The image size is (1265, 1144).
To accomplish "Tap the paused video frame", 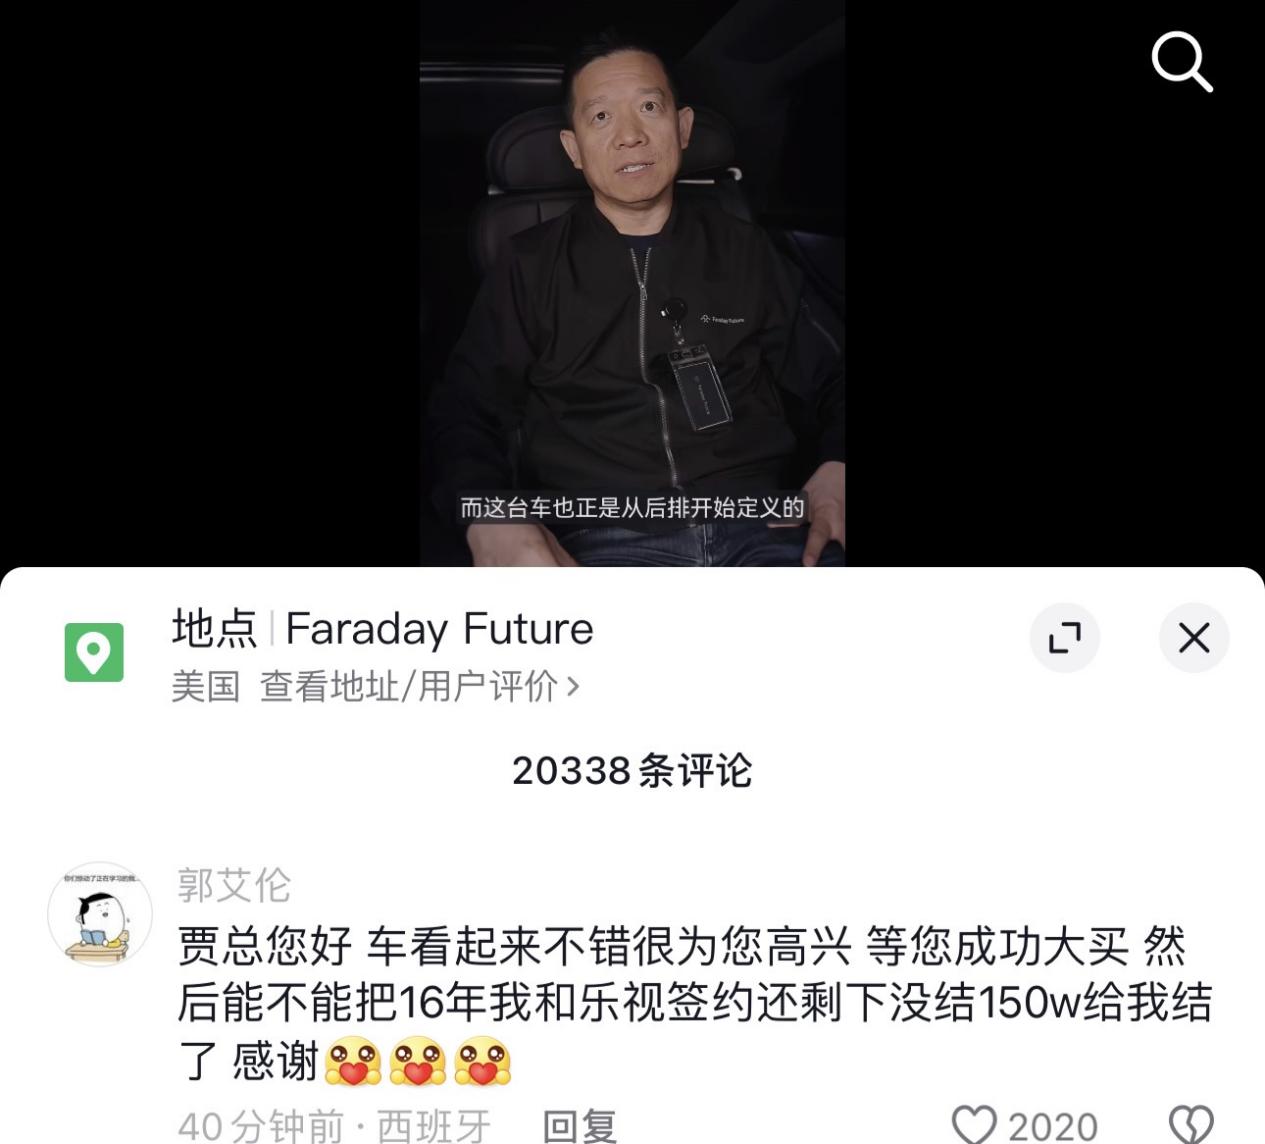I will coord(632,283).
